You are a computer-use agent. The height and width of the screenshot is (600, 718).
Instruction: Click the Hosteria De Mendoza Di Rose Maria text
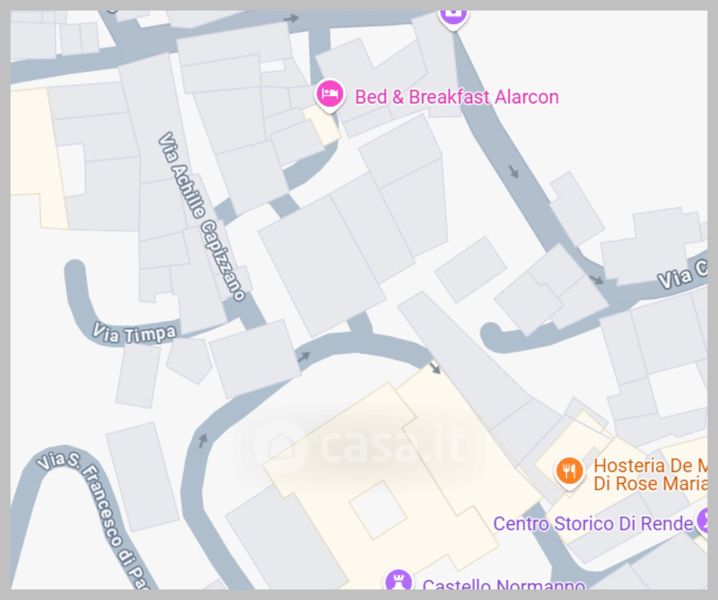tap(650, 475)
